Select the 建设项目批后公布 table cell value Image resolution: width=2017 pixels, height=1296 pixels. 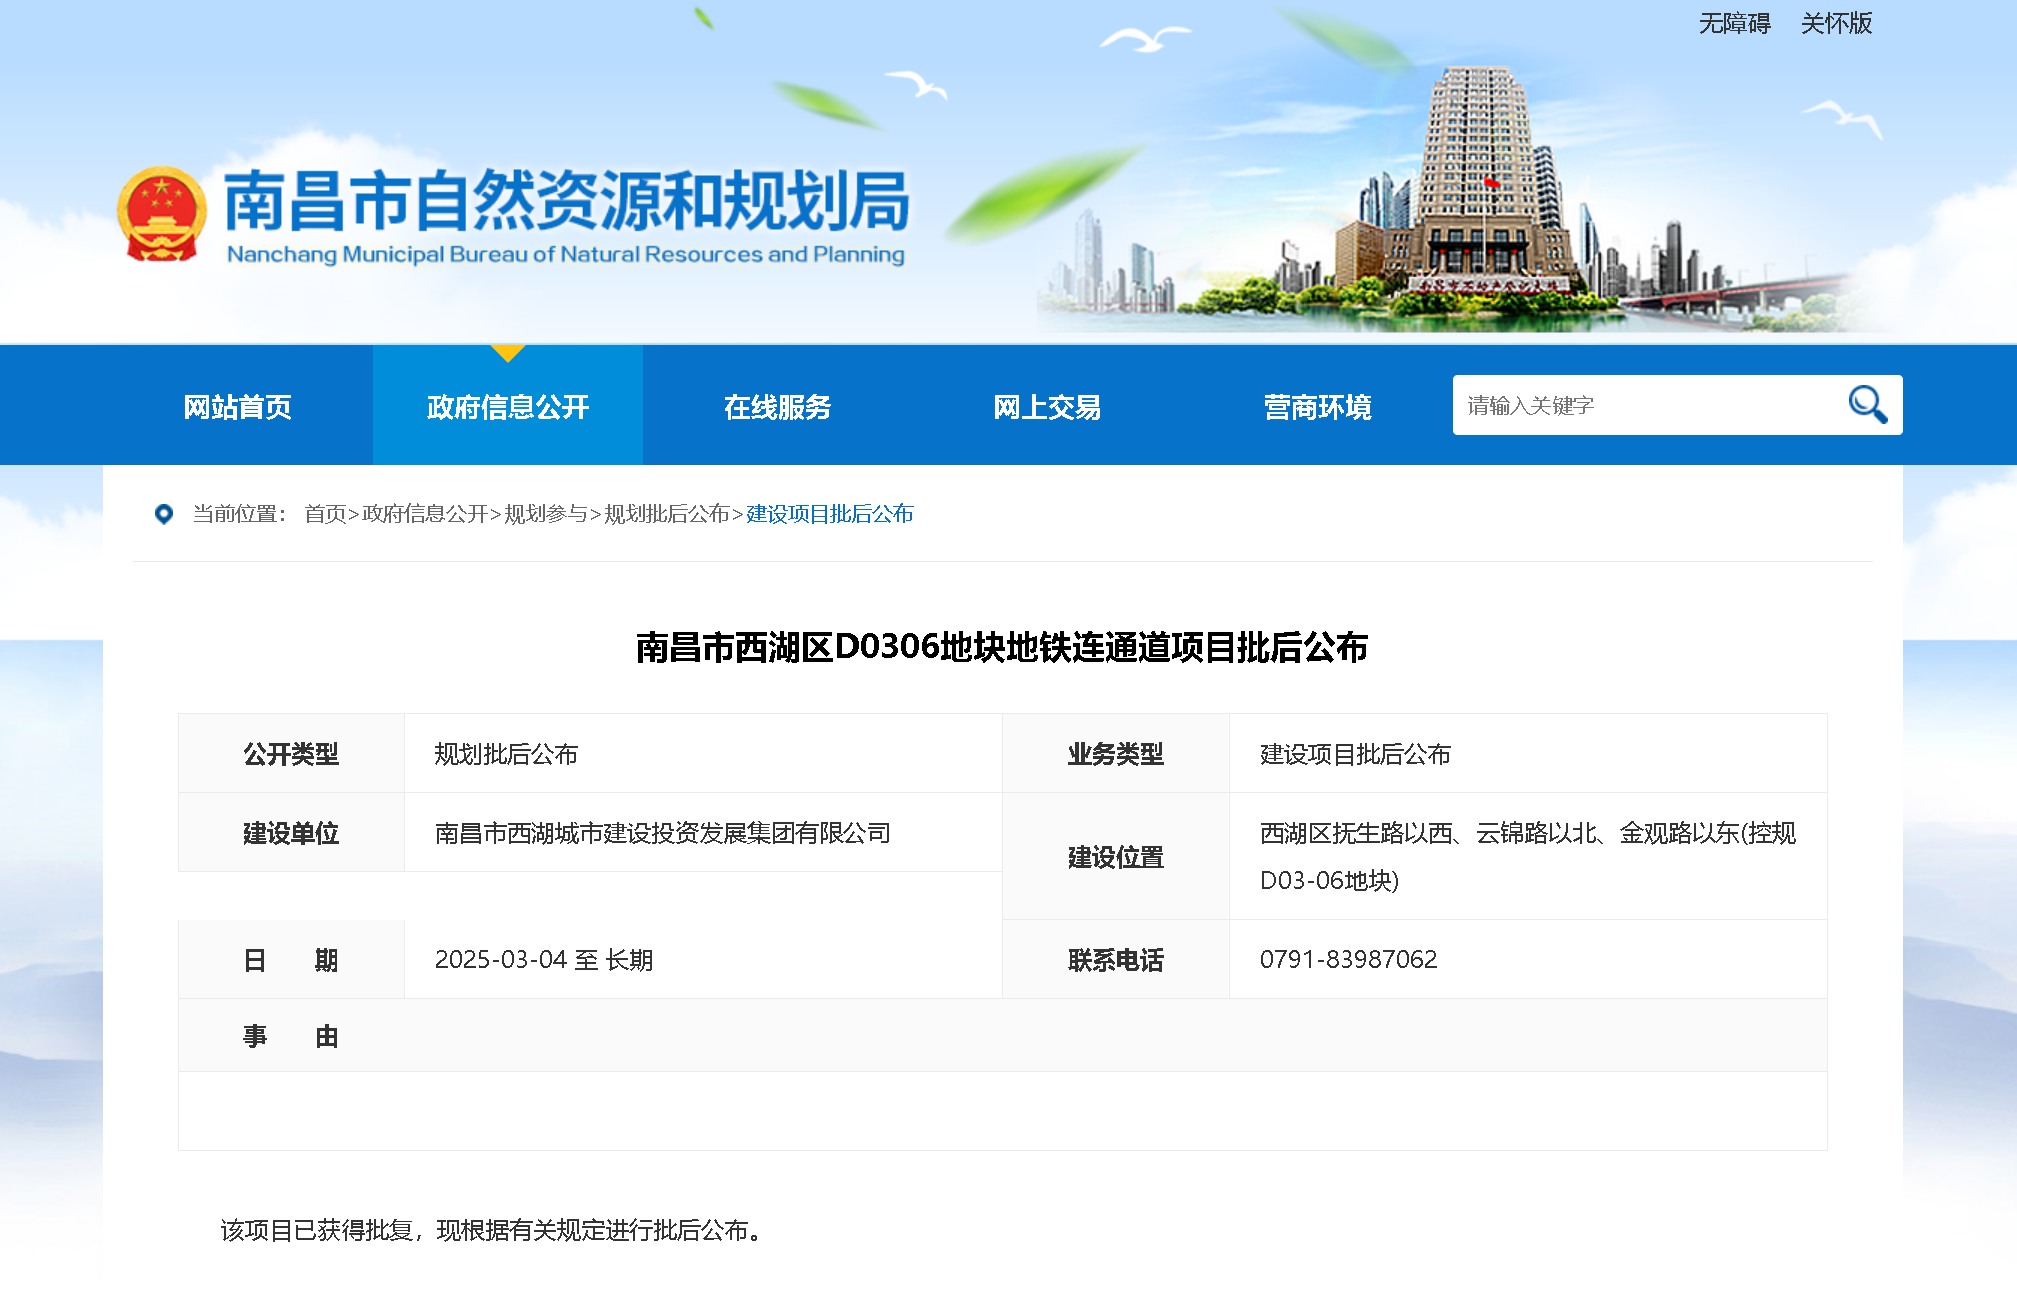(1355, 754)
